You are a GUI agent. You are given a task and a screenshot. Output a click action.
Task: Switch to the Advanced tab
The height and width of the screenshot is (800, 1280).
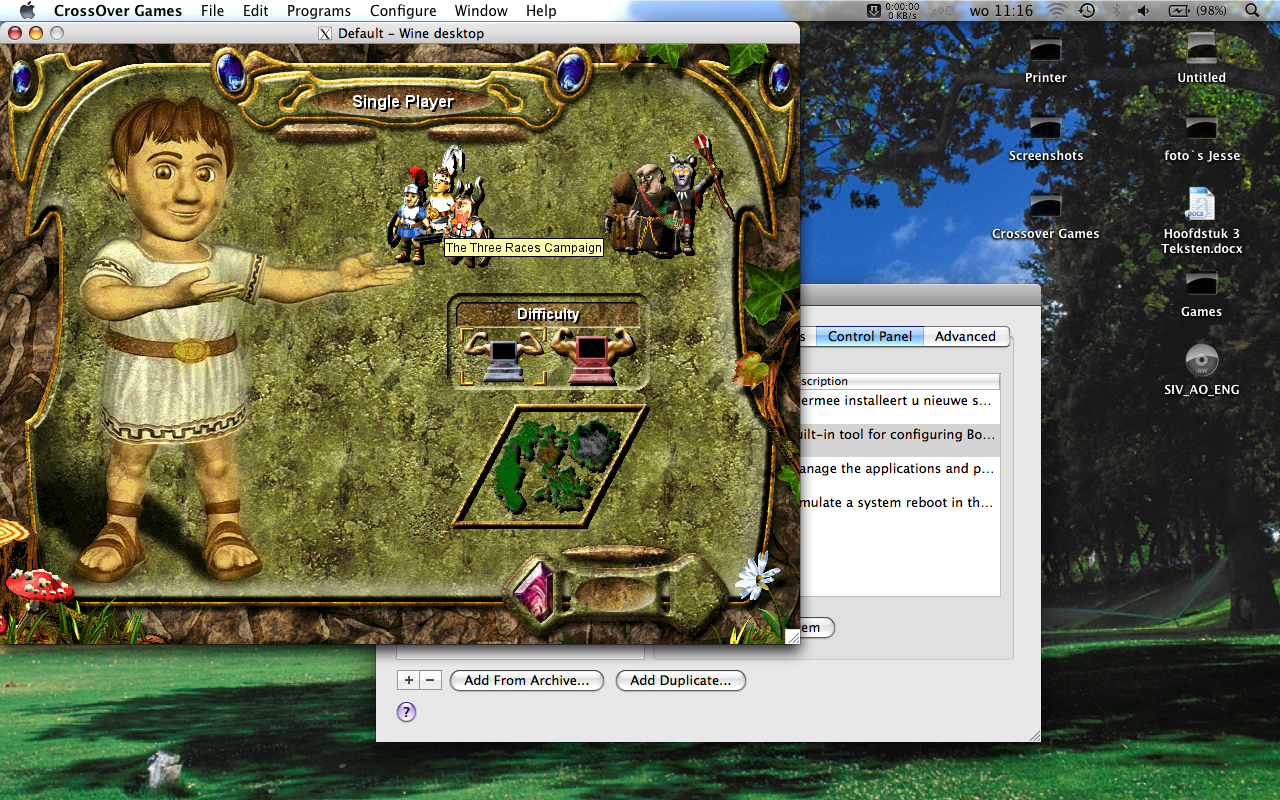tap(965, 336)
